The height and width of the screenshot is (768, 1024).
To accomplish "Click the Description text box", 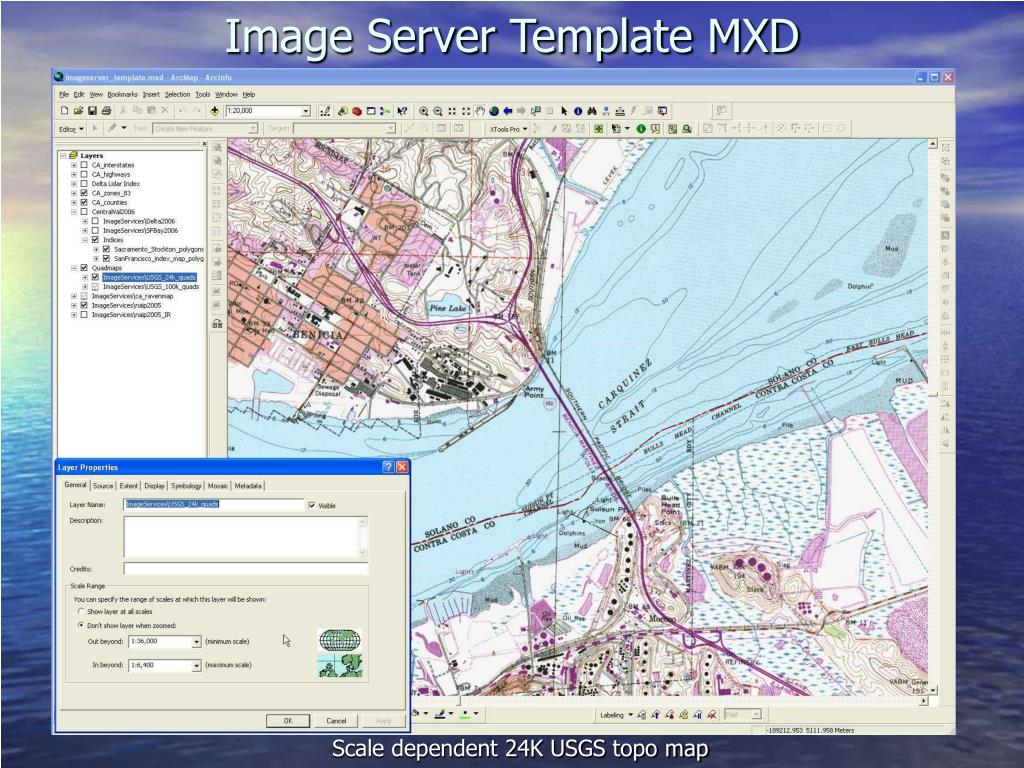I will (245, 537).
